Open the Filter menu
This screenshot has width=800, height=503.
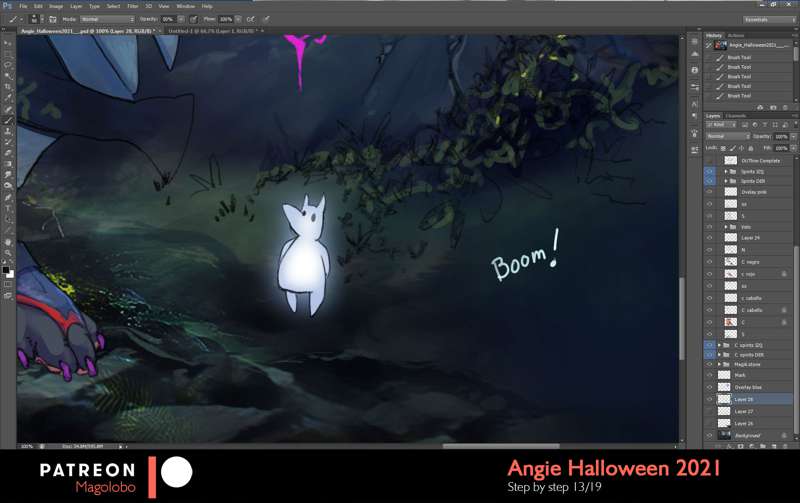(x=132, y=6)
